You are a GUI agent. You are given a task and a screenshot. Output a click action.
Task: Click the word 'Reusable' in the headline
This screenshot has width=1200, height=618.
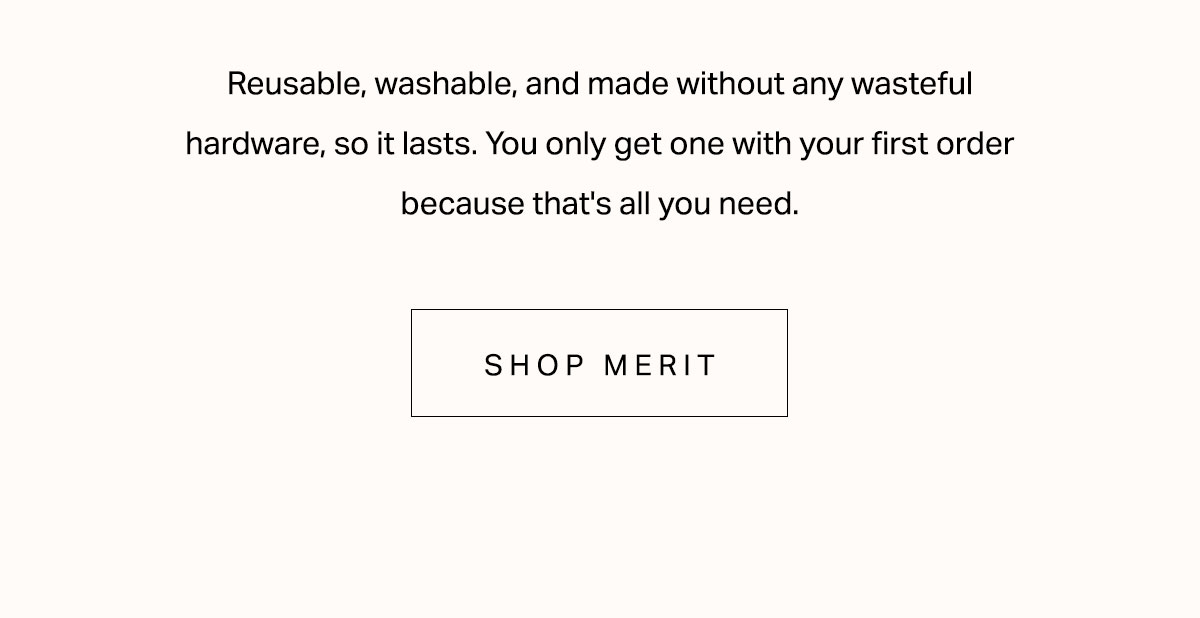point(292,84)
